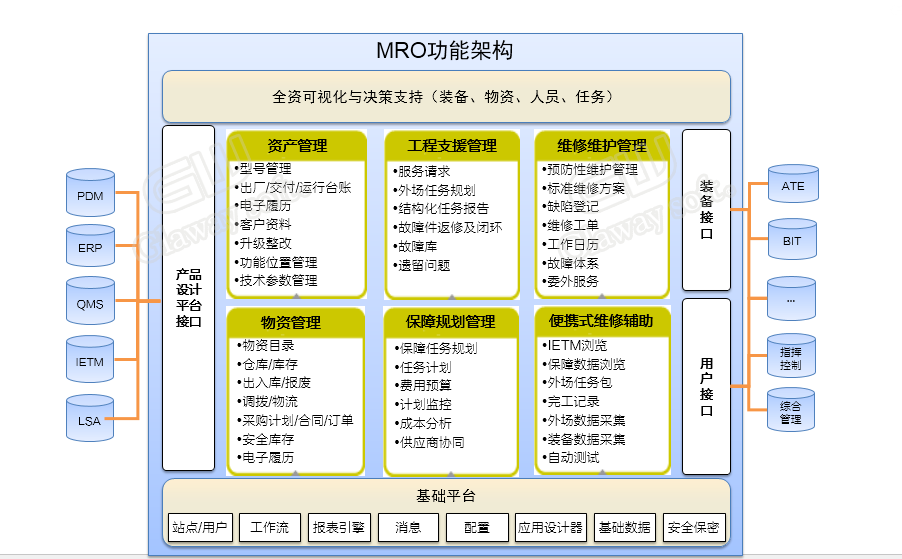
Task: Select 外场数据采集 item
Action: [586, 420]
